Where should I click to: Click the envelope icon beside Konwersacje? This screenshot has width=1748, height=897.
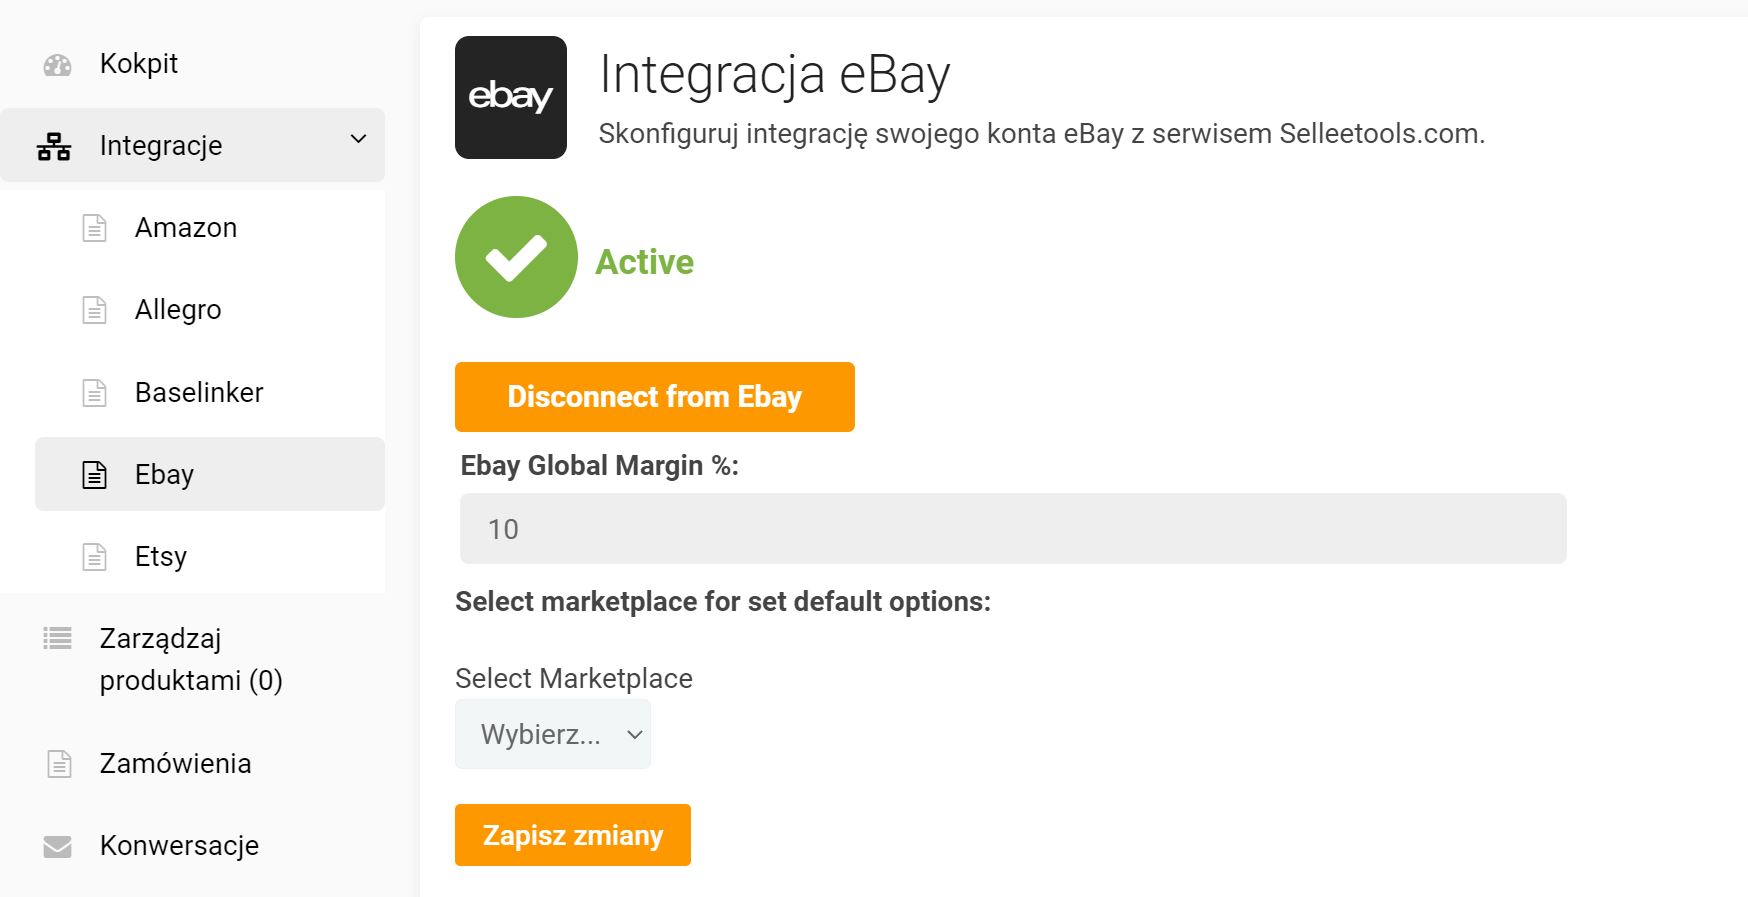tap(57, 847)
